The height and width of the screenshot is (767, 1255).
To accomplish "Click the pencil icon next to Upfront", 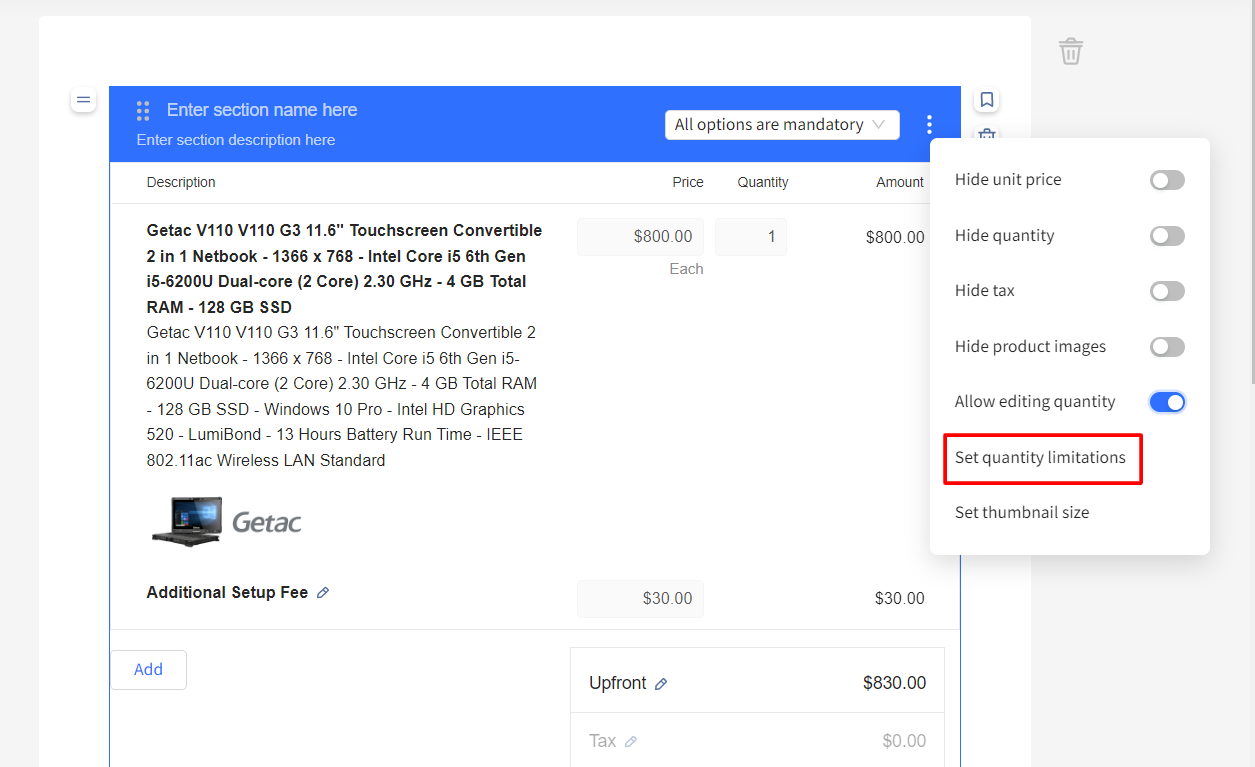I will (x=661, y=684).
